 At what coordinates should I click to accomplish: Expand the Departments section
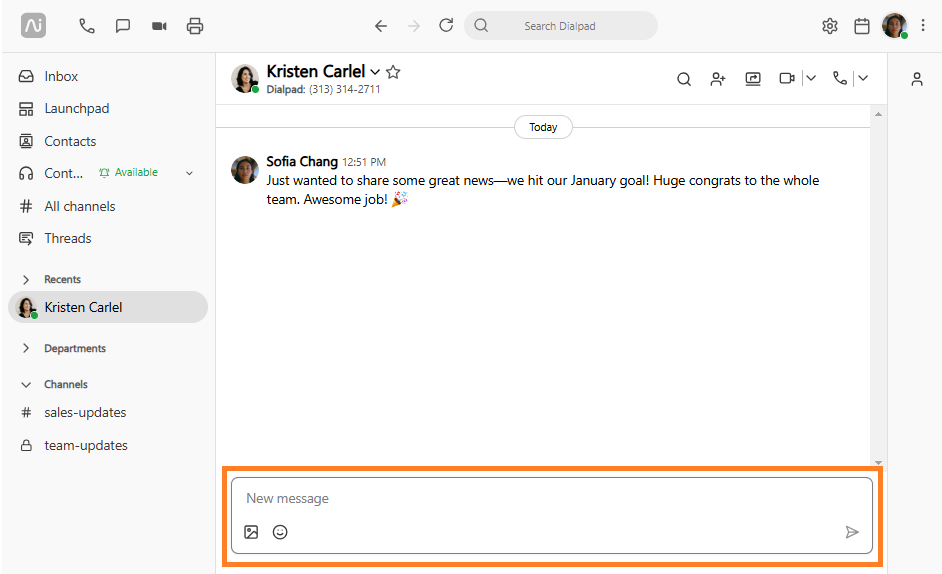point(26,348)
